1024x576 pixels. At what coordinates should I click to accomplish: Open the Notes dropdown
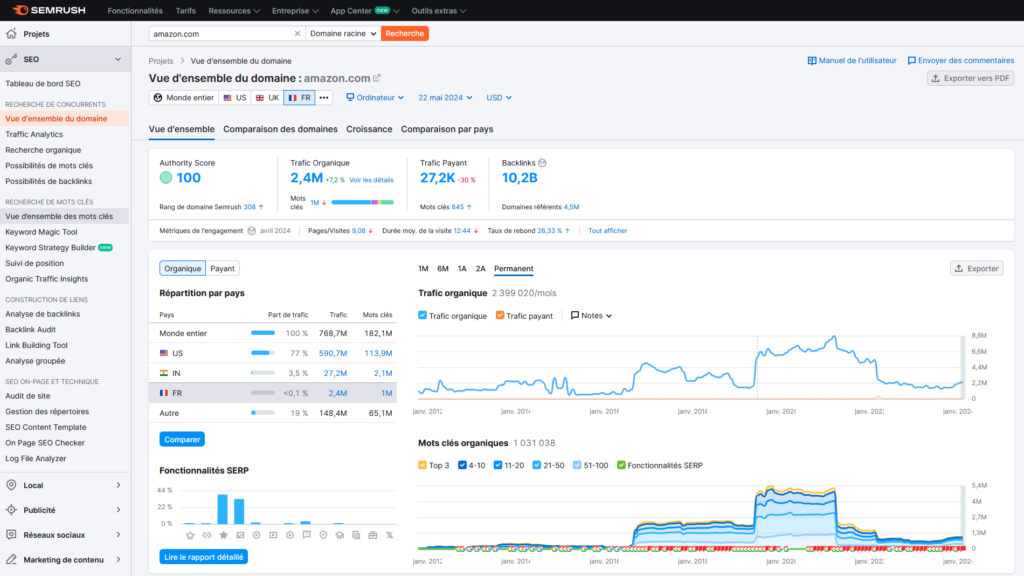(592, 315)
